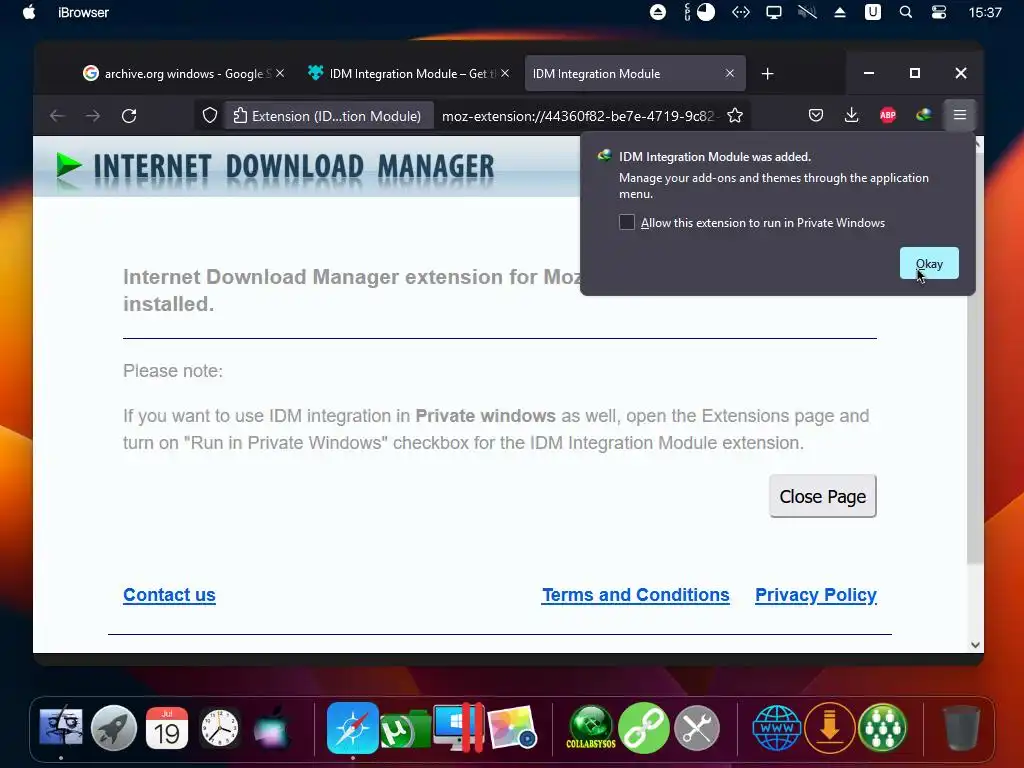This screenshot has height=768, width=1024.
Task: Click the Okay button in the popup
Action: tap(929, 263)
